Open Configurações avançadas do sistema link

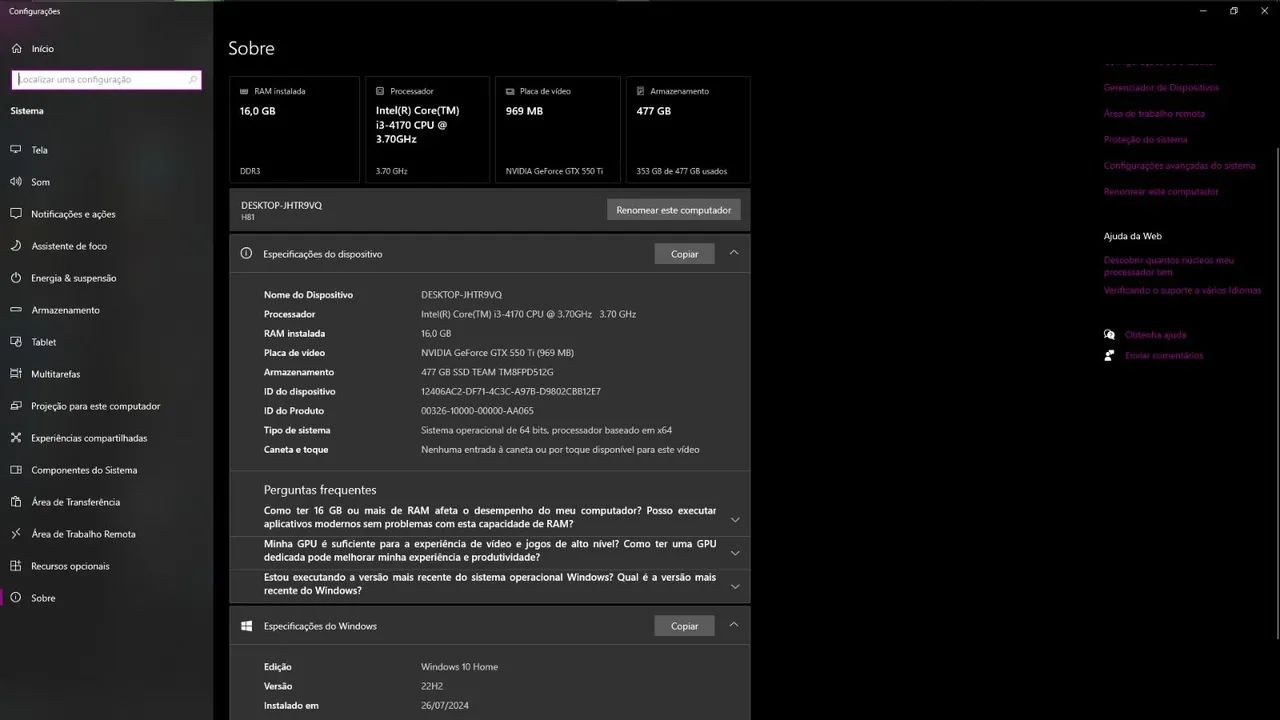(x=1179, y=166)
